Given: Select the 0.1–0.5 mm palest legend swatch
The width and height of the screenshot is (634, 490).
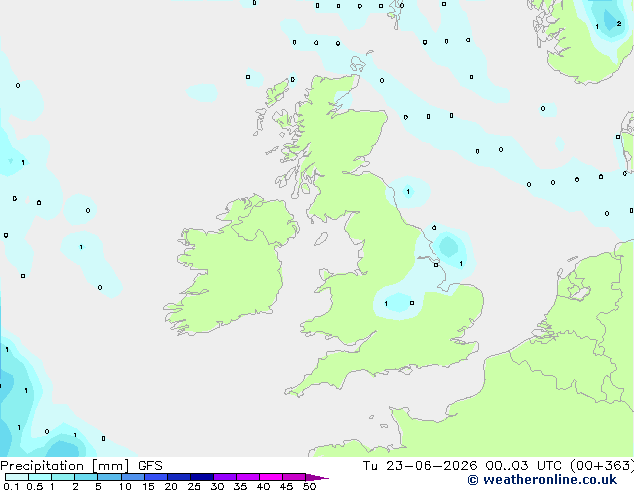Looking at the screenshot, I should pos(17,477).
